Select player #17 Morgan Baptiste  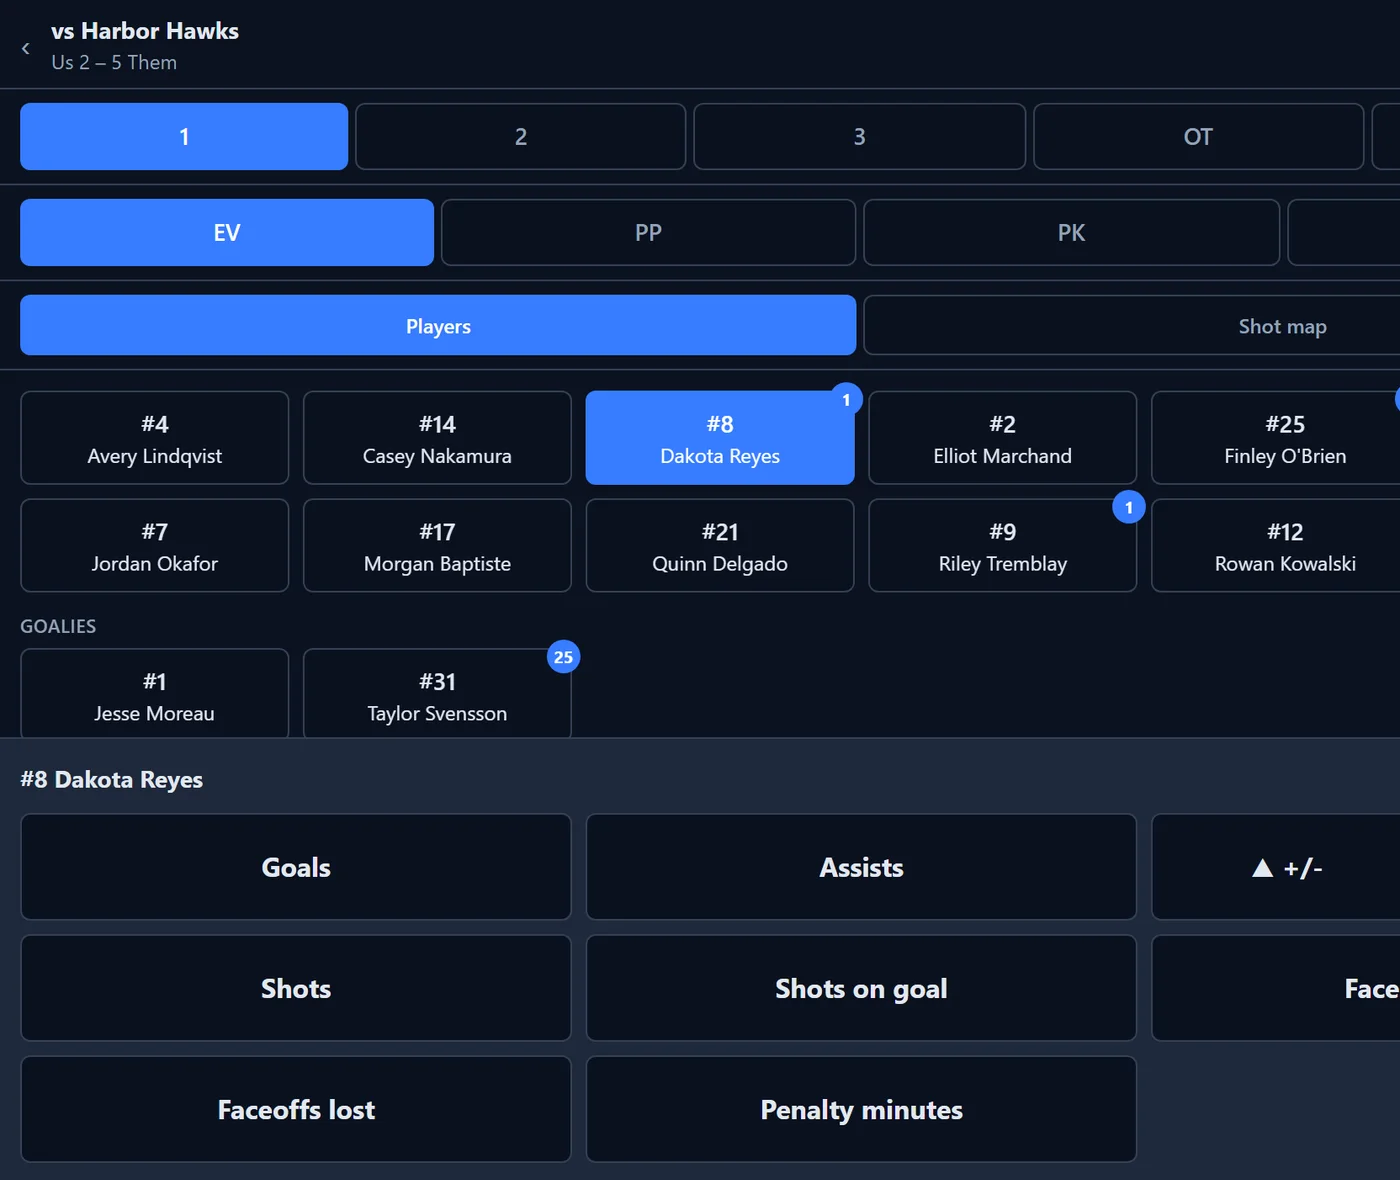coord(437,546)
